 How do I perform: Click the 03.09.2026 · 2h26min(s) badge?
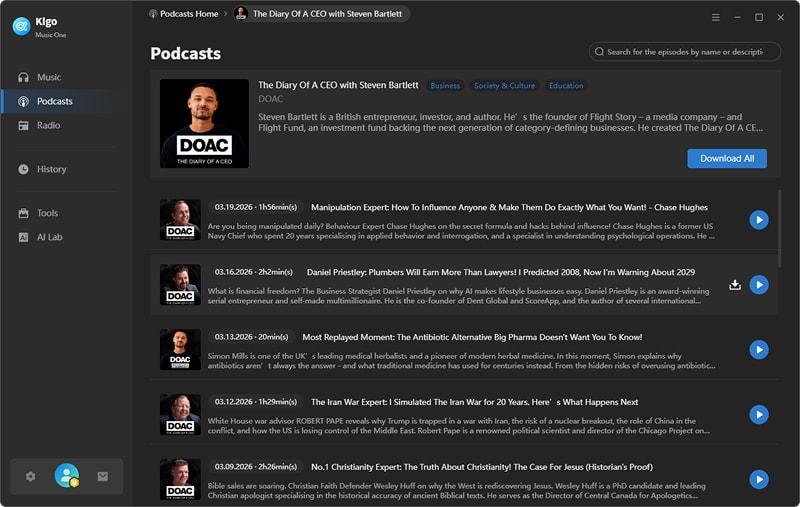point(256,466)
